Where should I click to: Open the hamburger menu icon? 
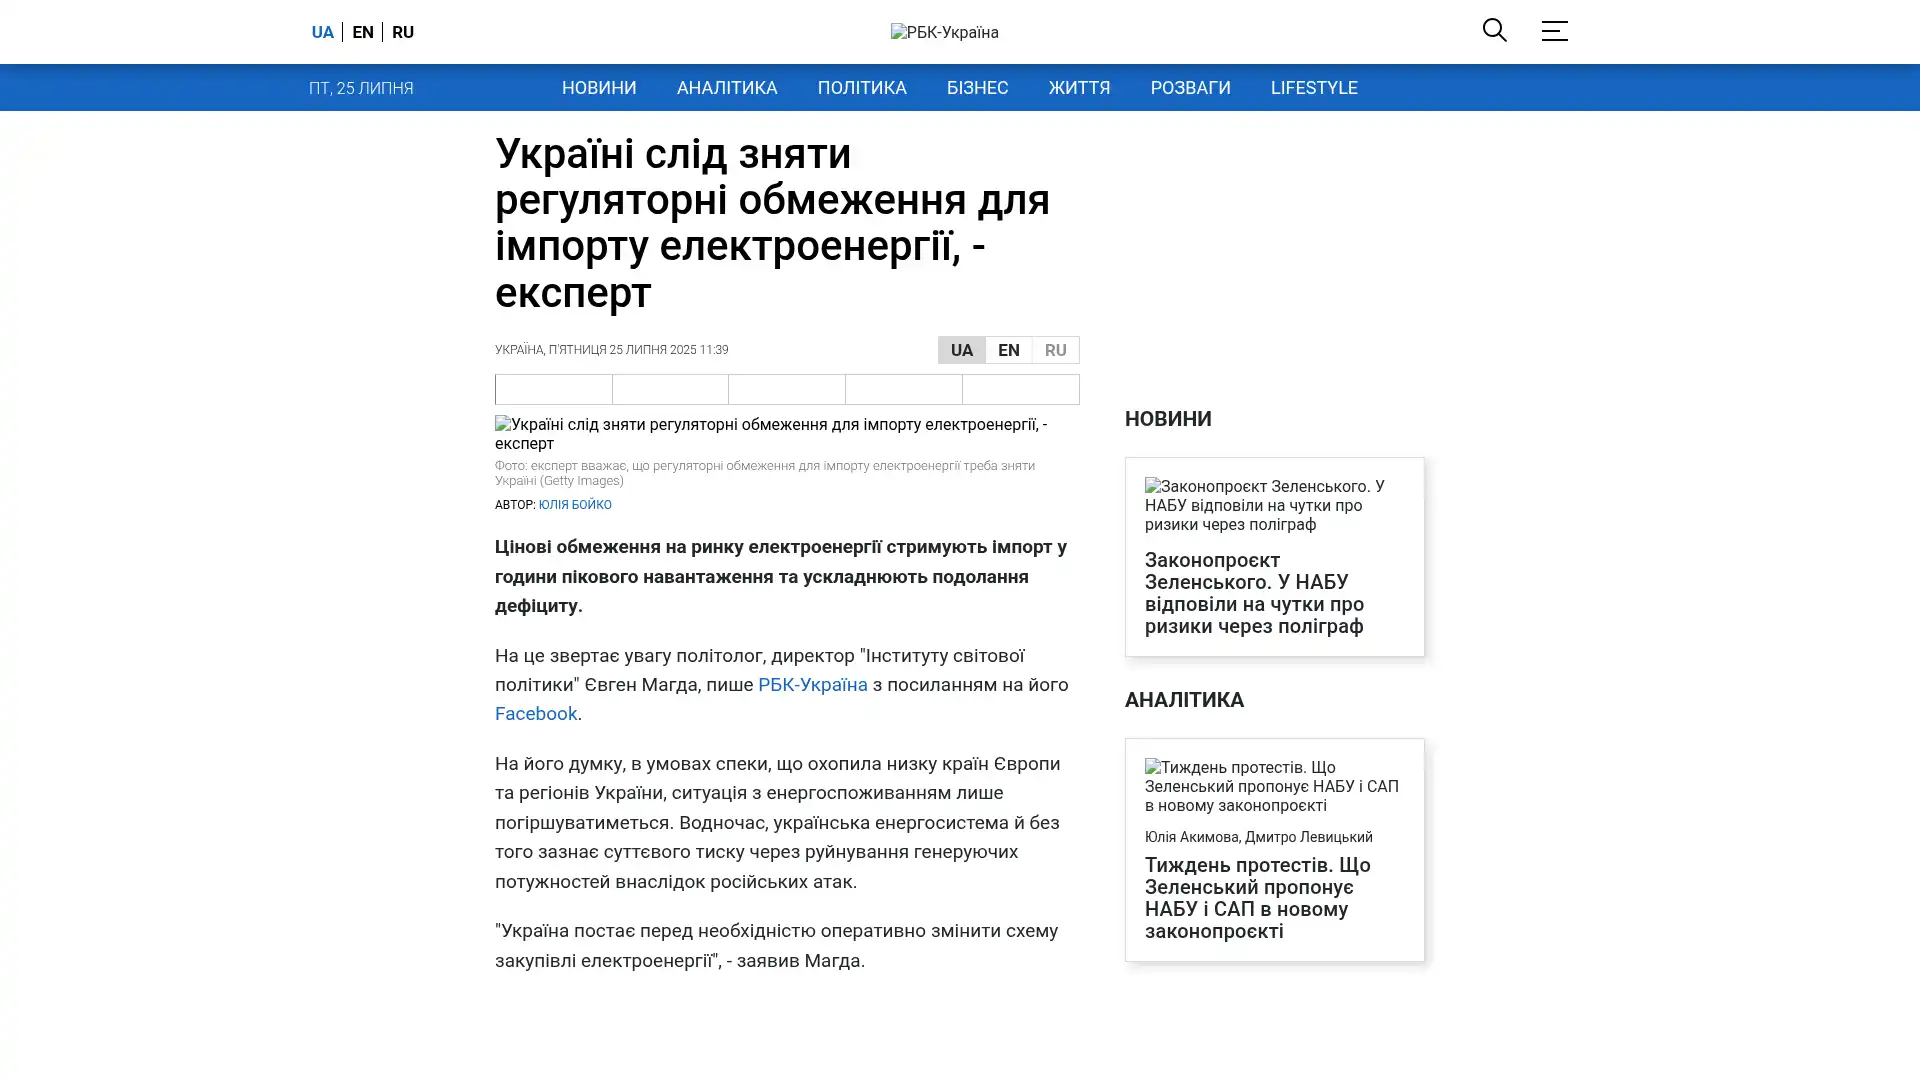(1554, 31)
